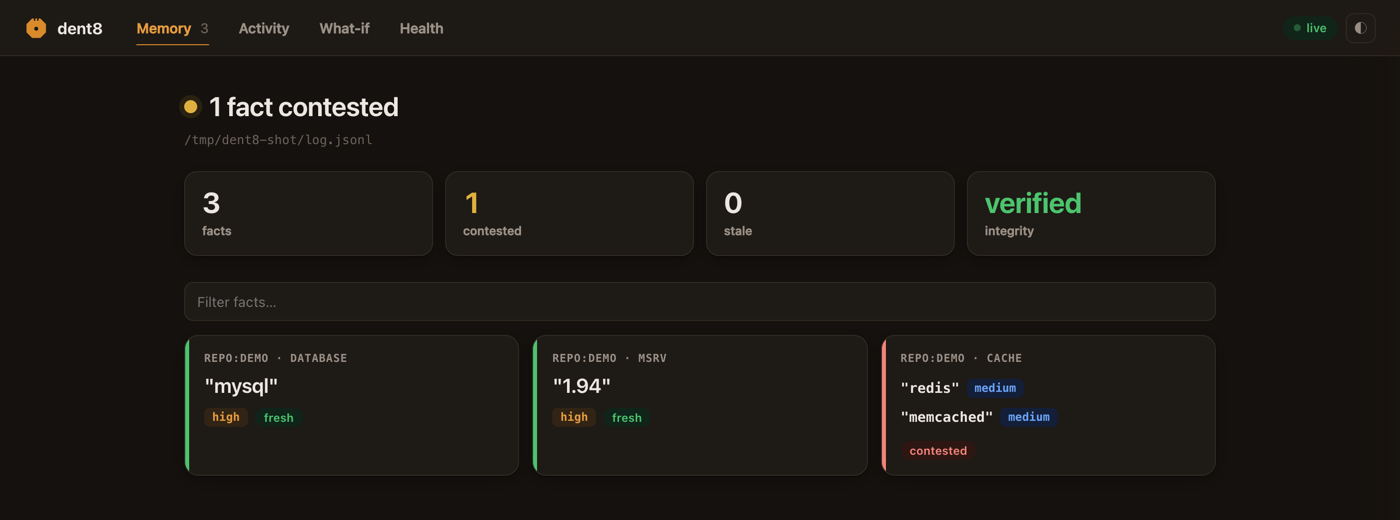Click the /tmp/dent8-shot/log.jsonl path text
The image size is (1400, 520).
pyautogui.click(x=278, y=140)
